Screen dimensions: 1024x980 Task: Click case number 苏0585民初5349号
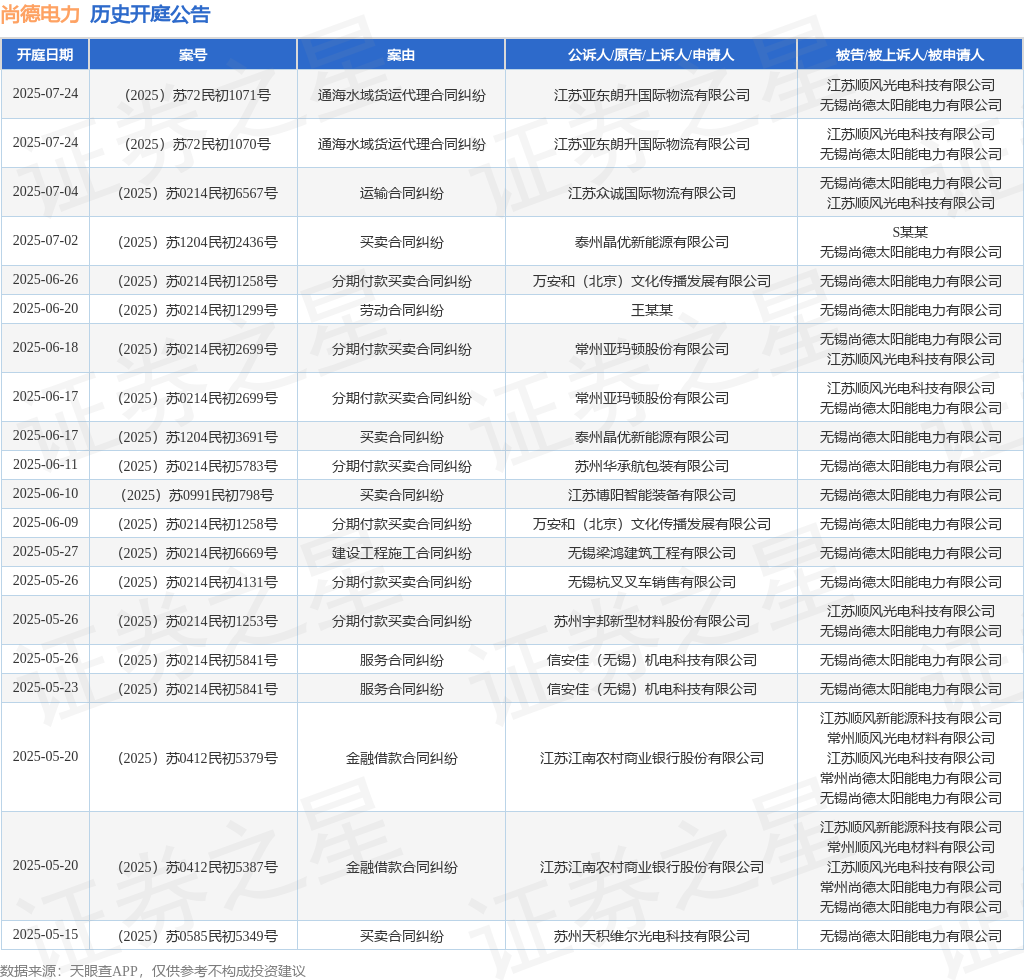point(197,937)
